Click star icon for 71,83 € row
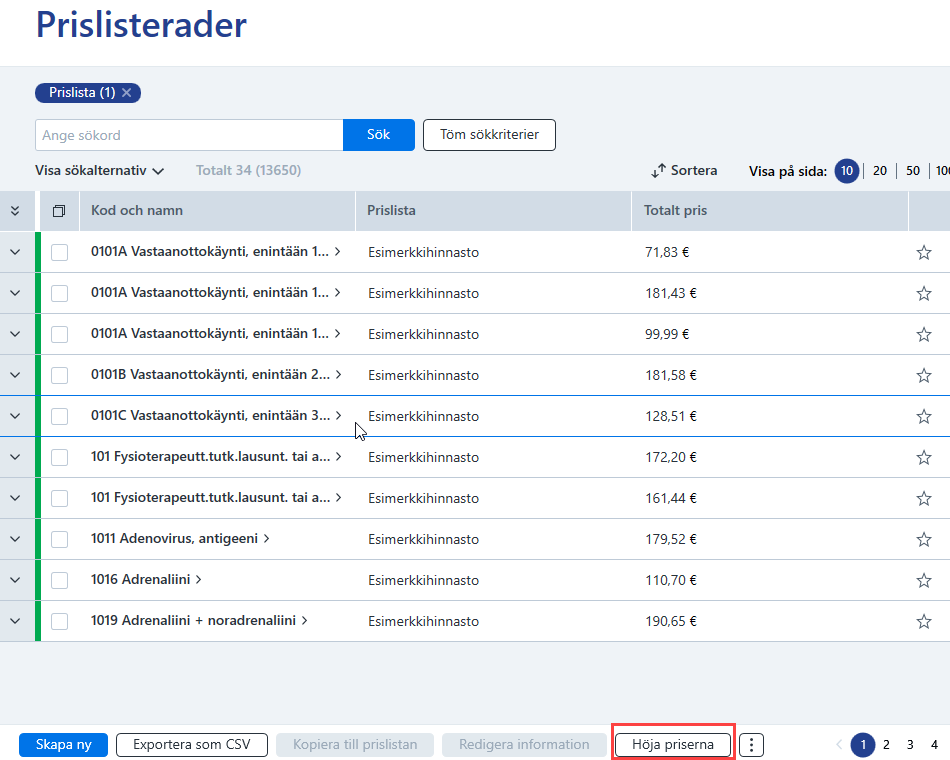 pyautogui.click(x=923, y=252)
